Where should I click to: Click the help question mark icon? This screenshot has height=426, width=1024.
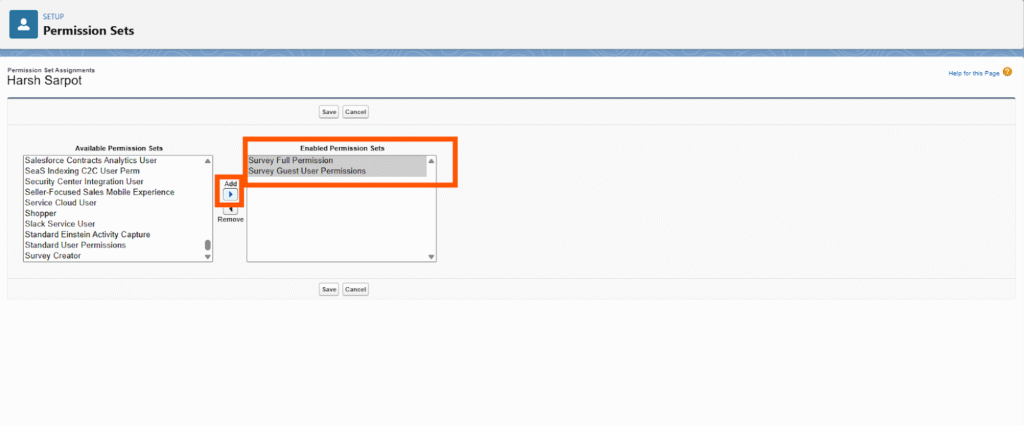(1007, 73)
